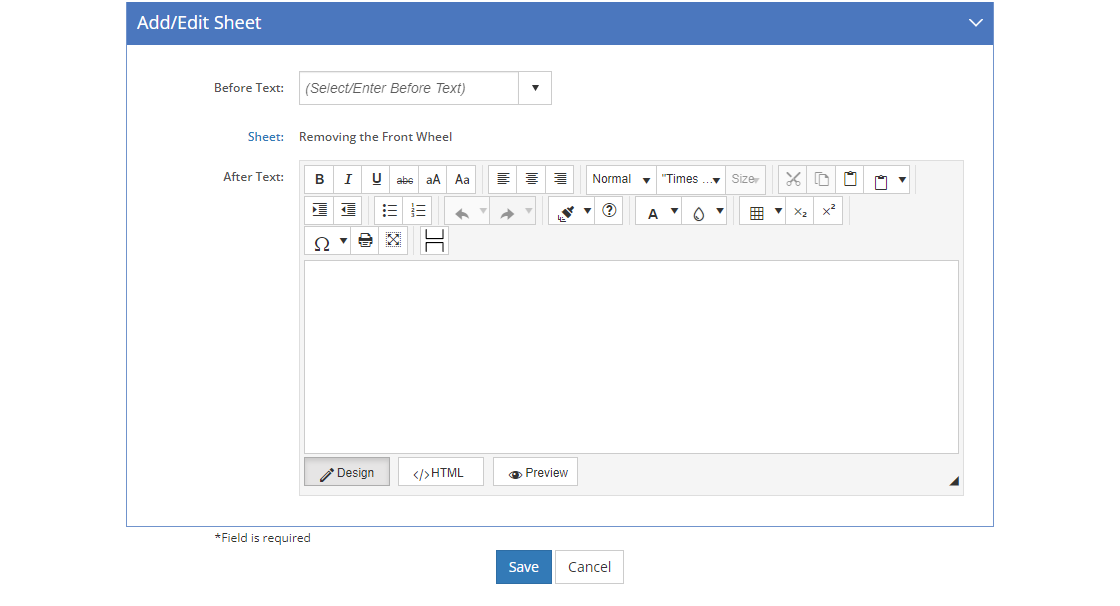Switch to Preview tab

click(x=535, y=472)
